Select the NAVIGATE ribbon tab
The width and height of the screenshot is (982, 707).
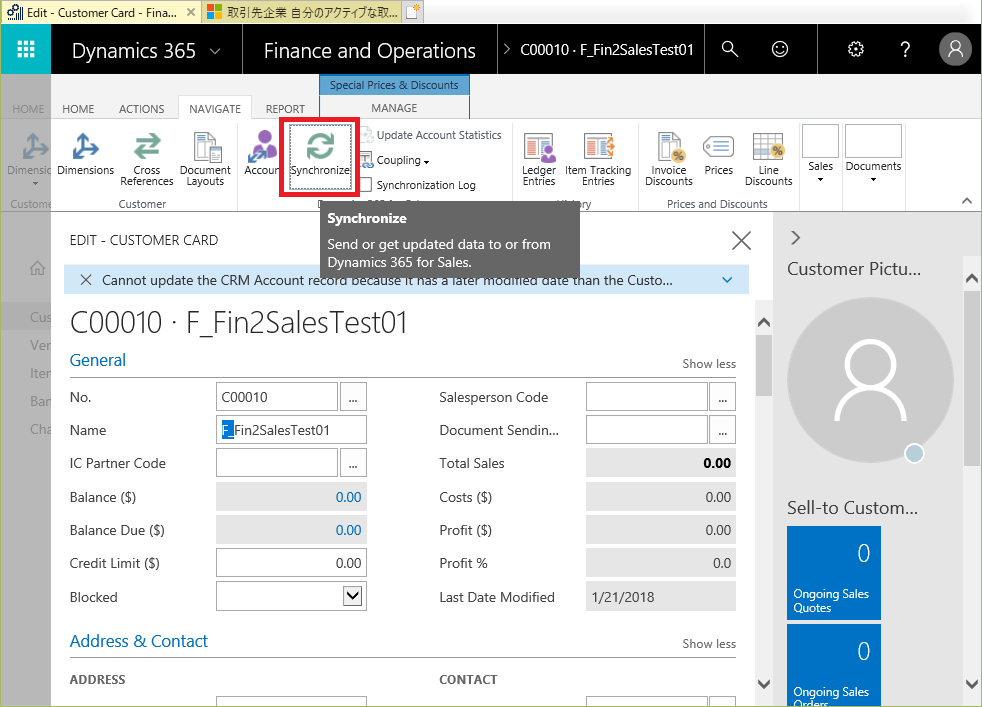[215, 109]
